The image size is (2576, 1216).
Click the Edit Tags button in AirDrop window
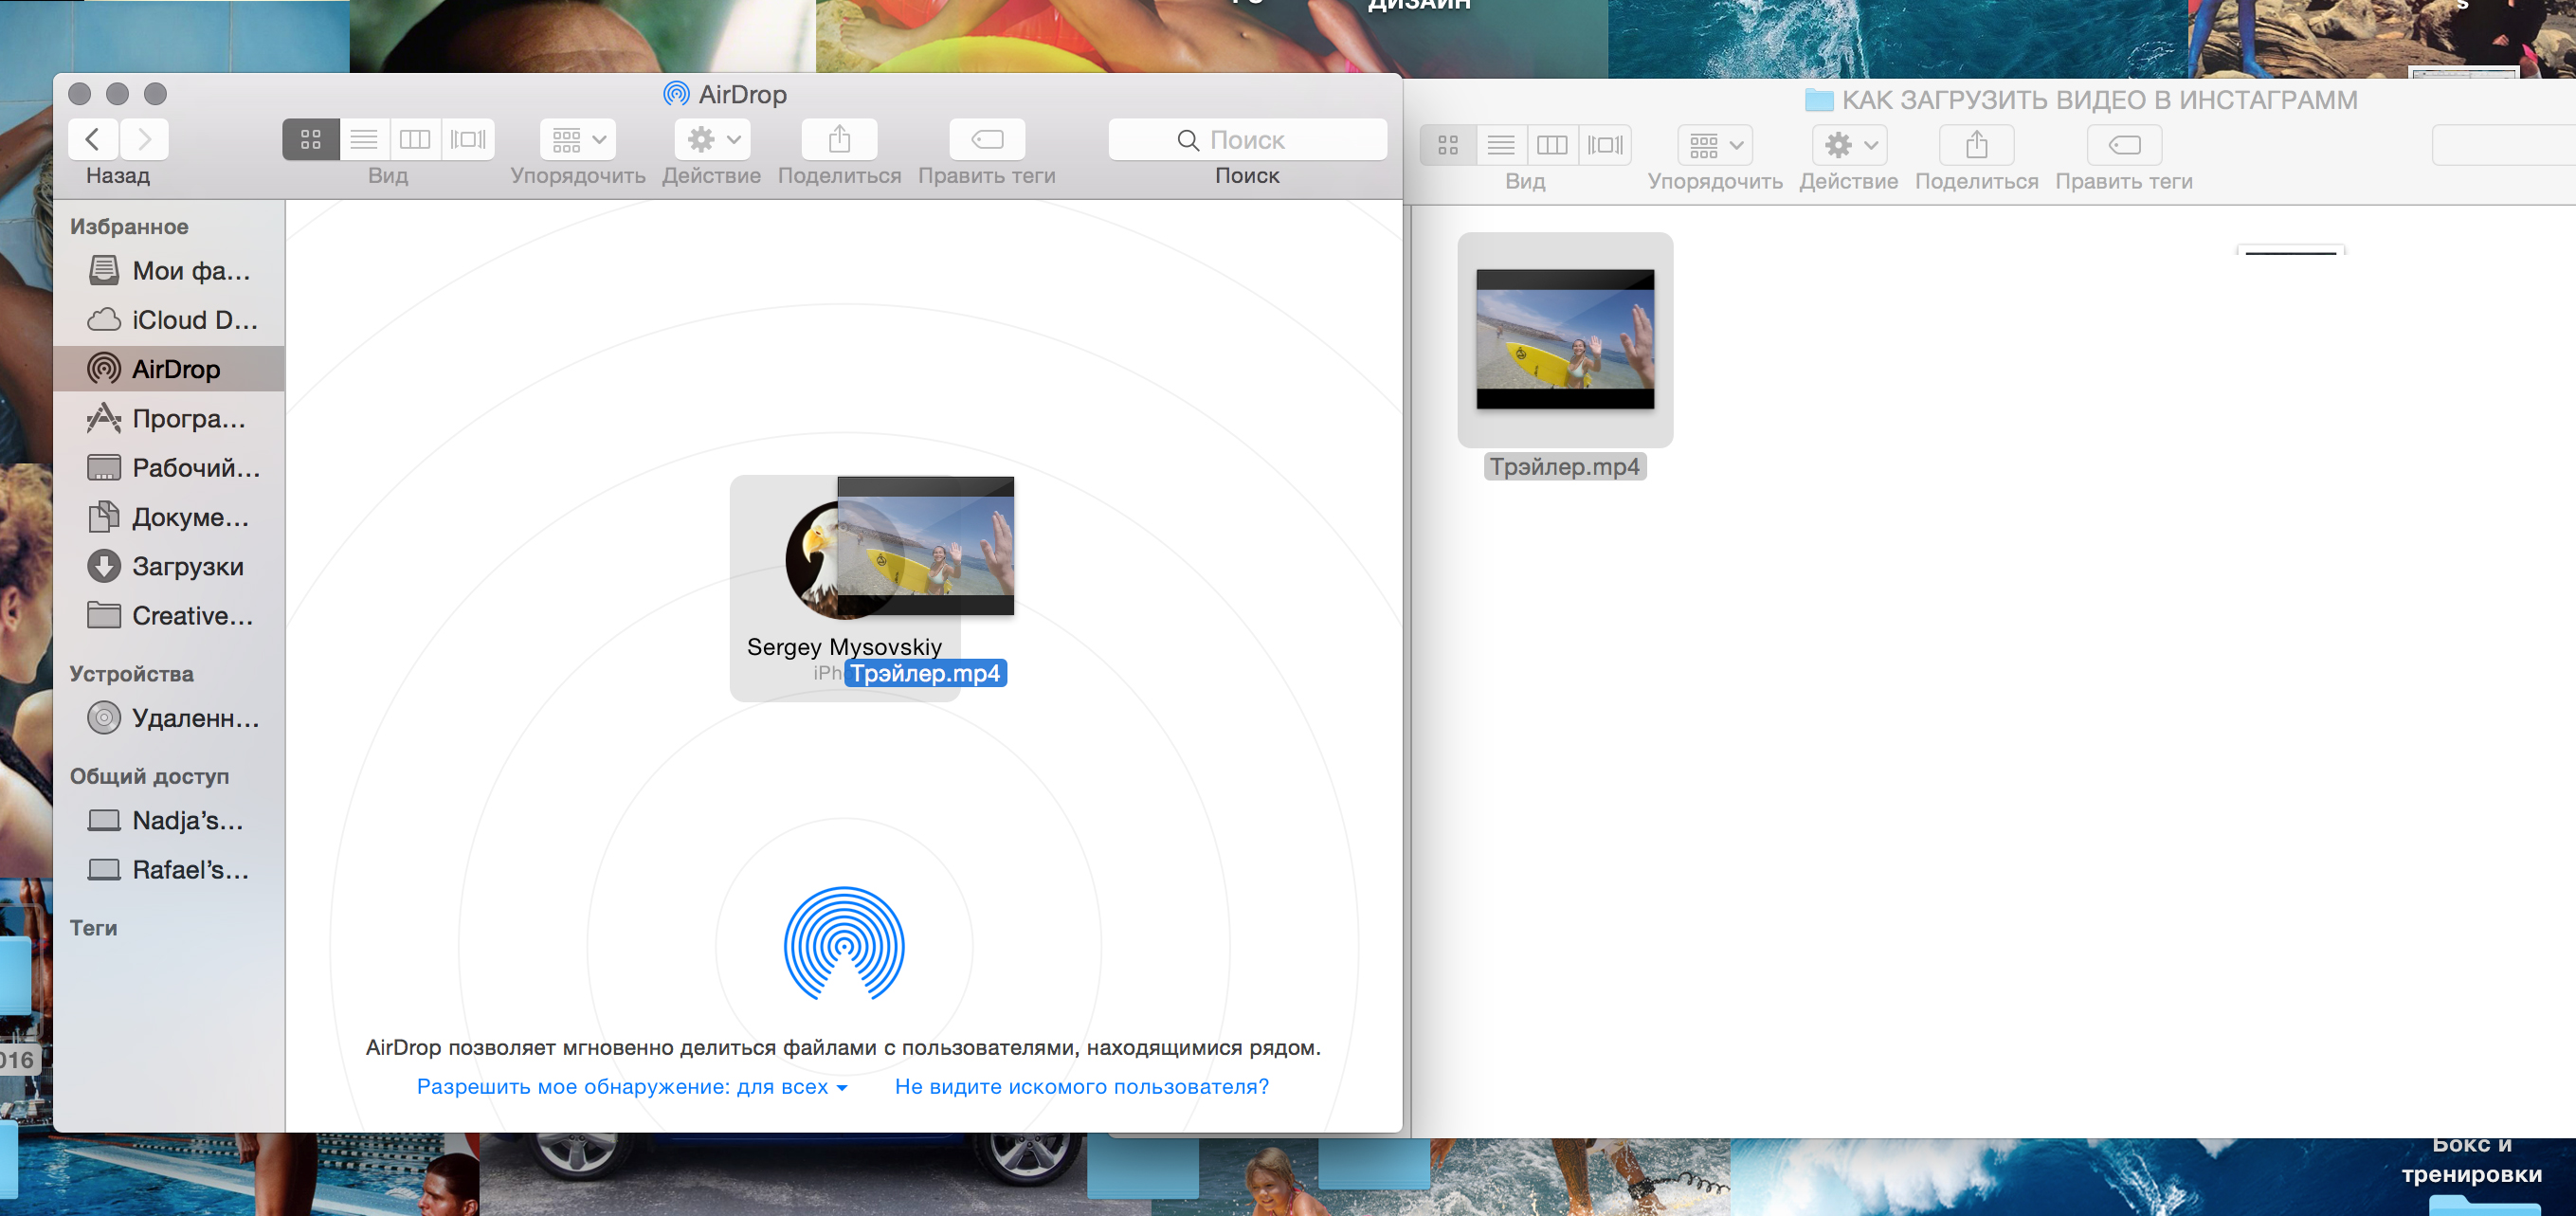tap(987, 139)
